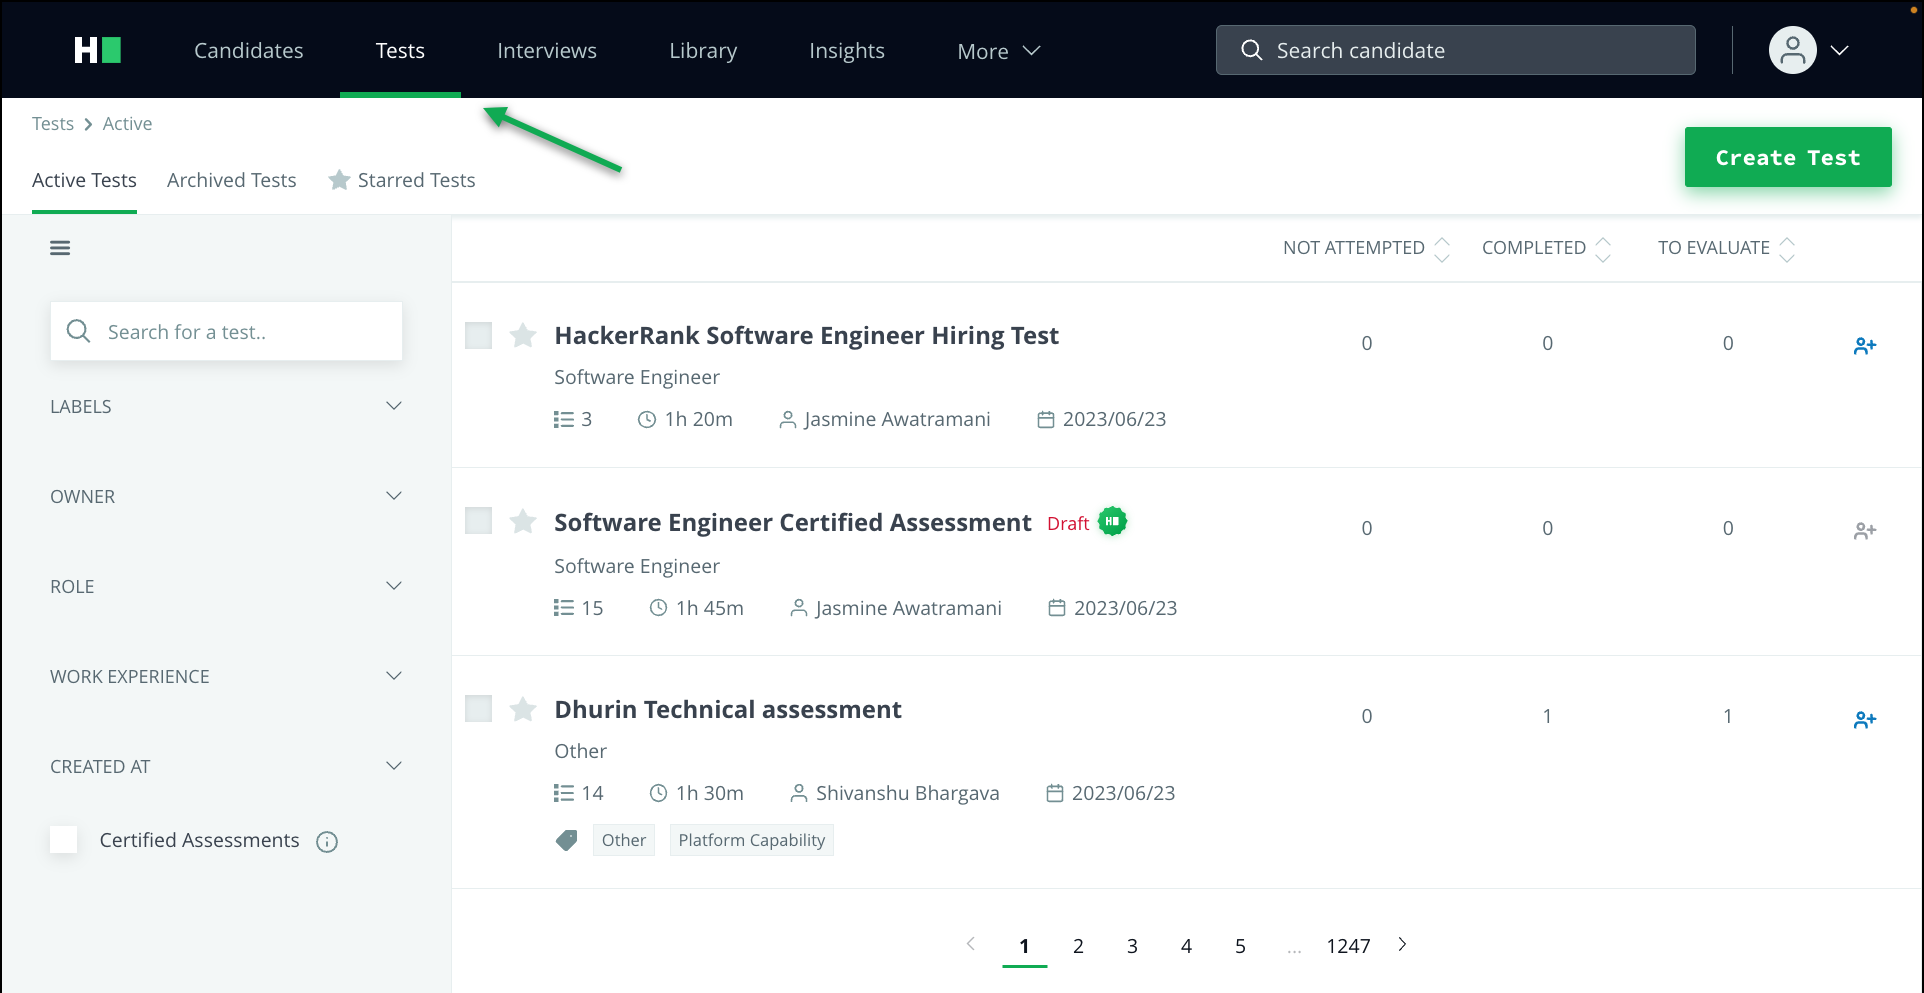The image size is (1924, 993).
Task: Open the Tests nav item
Action: click(400, 50)
